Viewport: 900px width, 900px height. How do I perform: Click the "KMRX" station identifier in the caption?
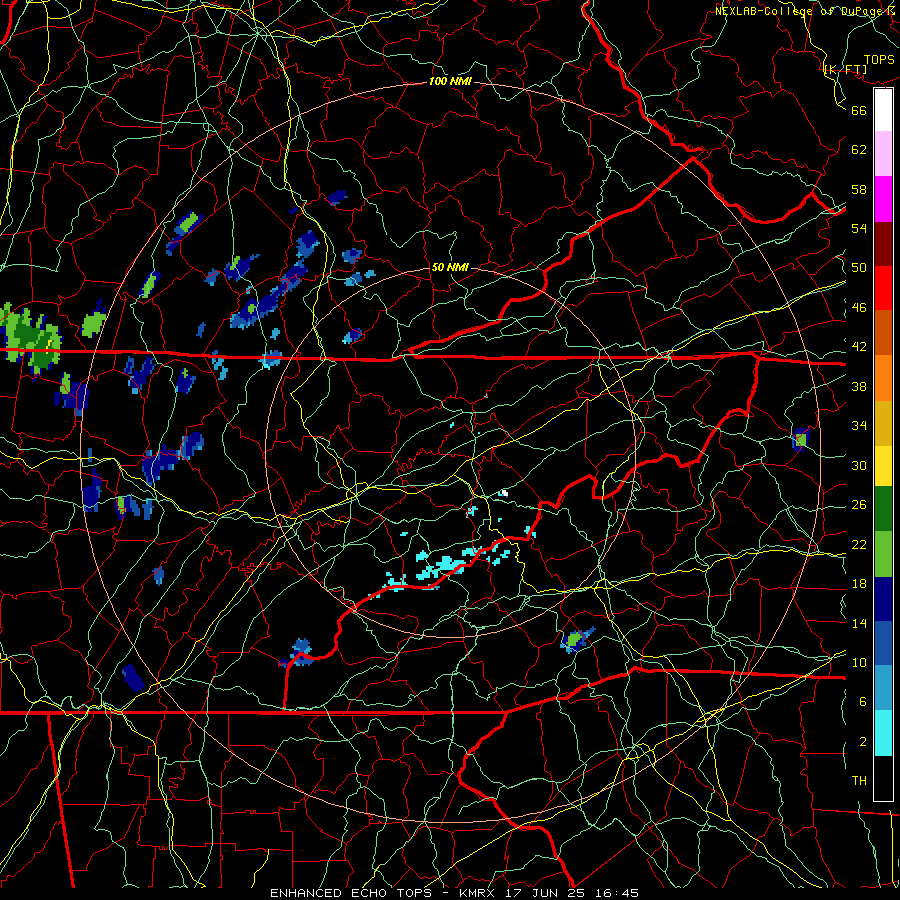pos(479,893)
